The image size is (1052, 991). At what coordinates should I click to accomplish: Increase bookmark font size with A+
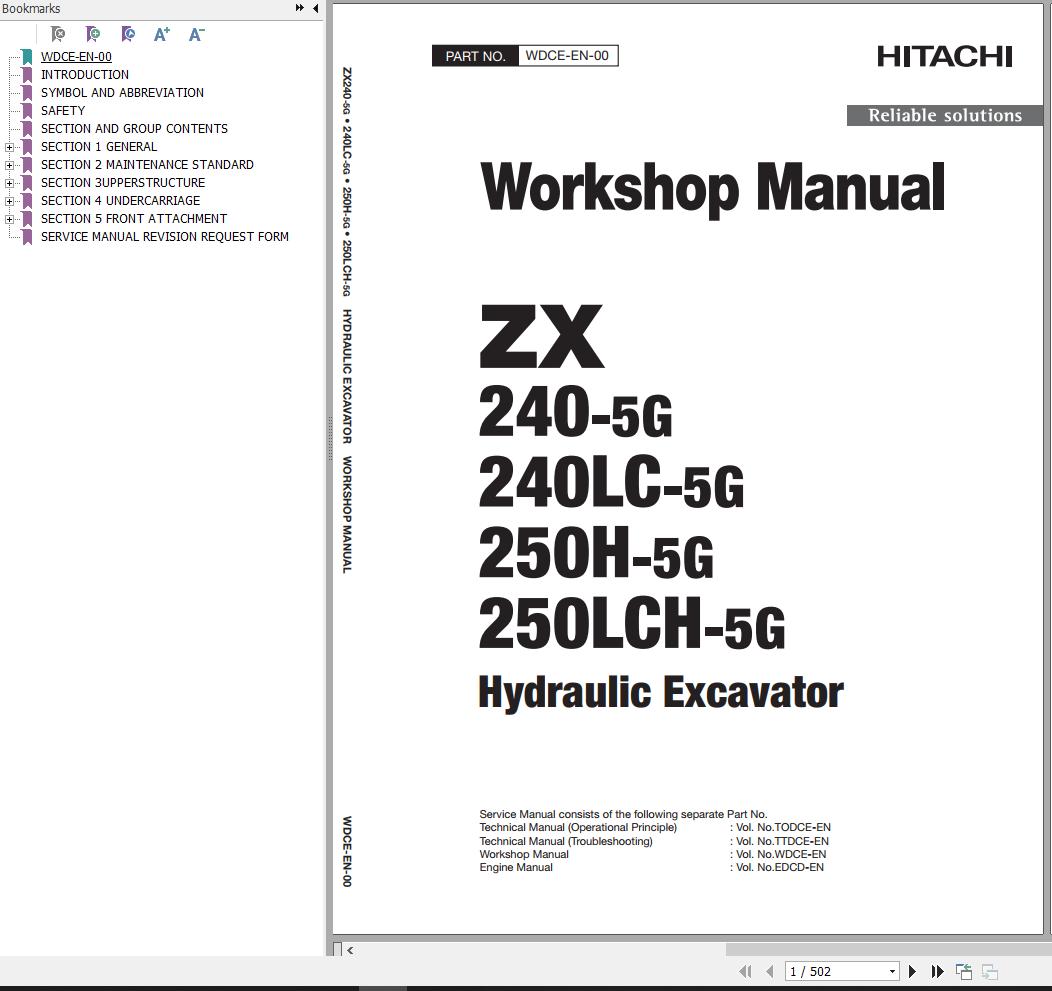pos(162,34)
